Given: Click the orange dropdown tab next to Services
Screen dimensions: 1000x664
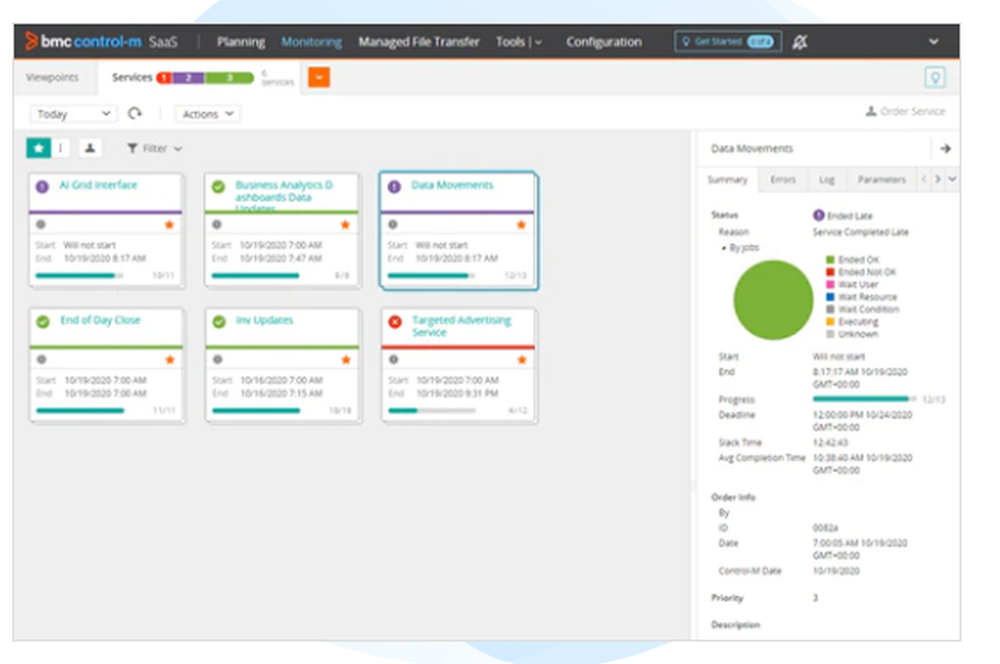Looking at the screenshot, I should (317, 76).
